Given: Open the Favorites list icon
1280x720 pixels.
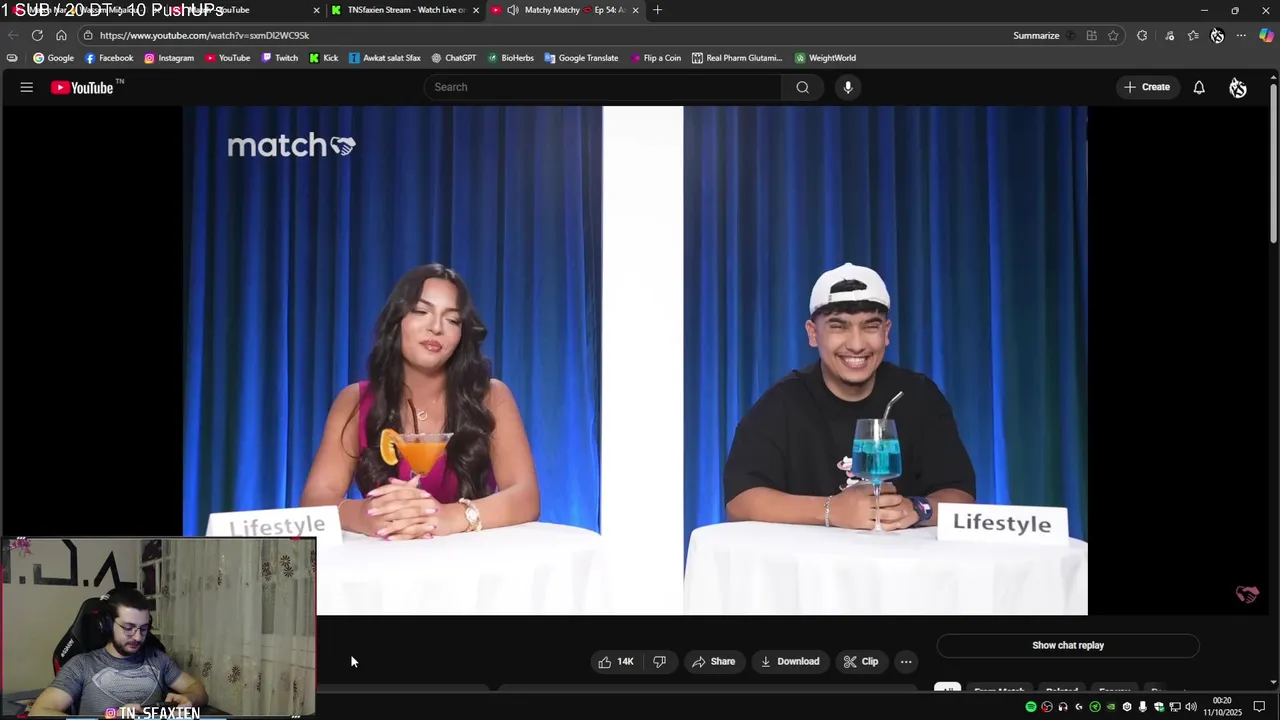Looking at the screenshot, I should [x=1193, y=35].
